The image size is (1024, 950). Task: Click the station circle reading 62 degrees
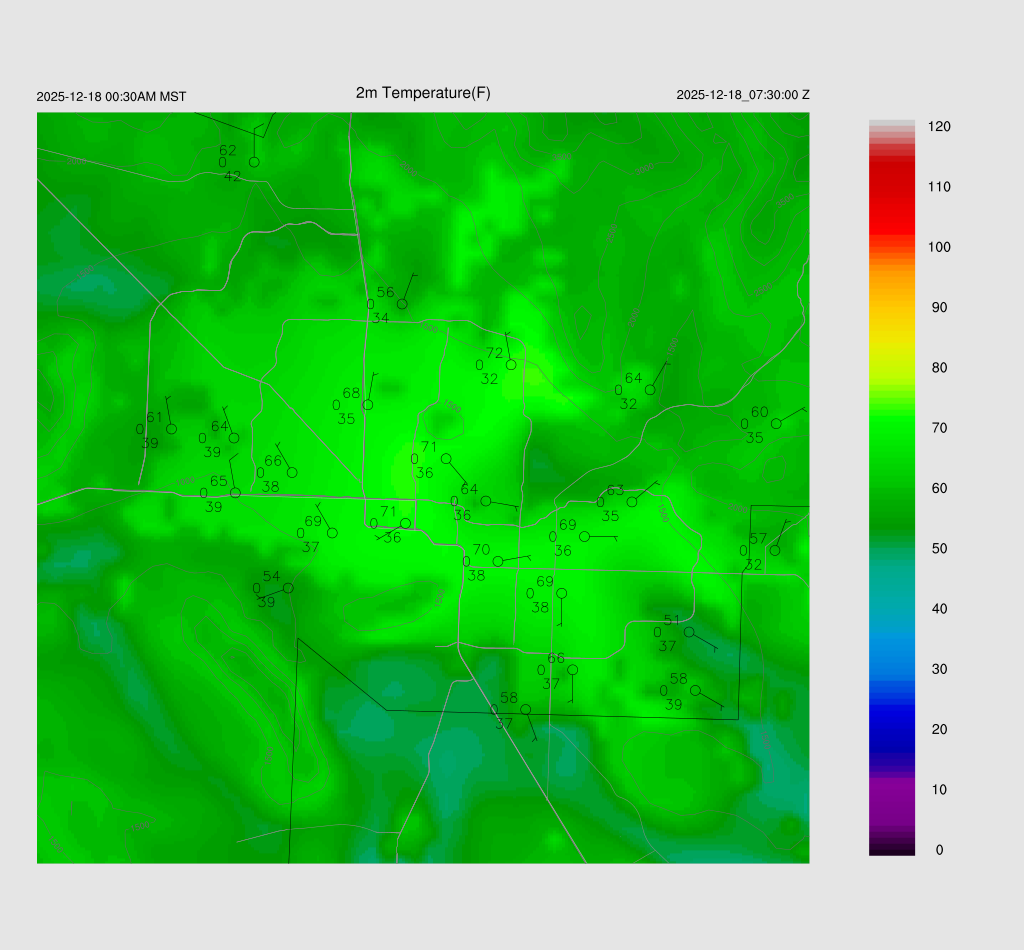point(254,162)
